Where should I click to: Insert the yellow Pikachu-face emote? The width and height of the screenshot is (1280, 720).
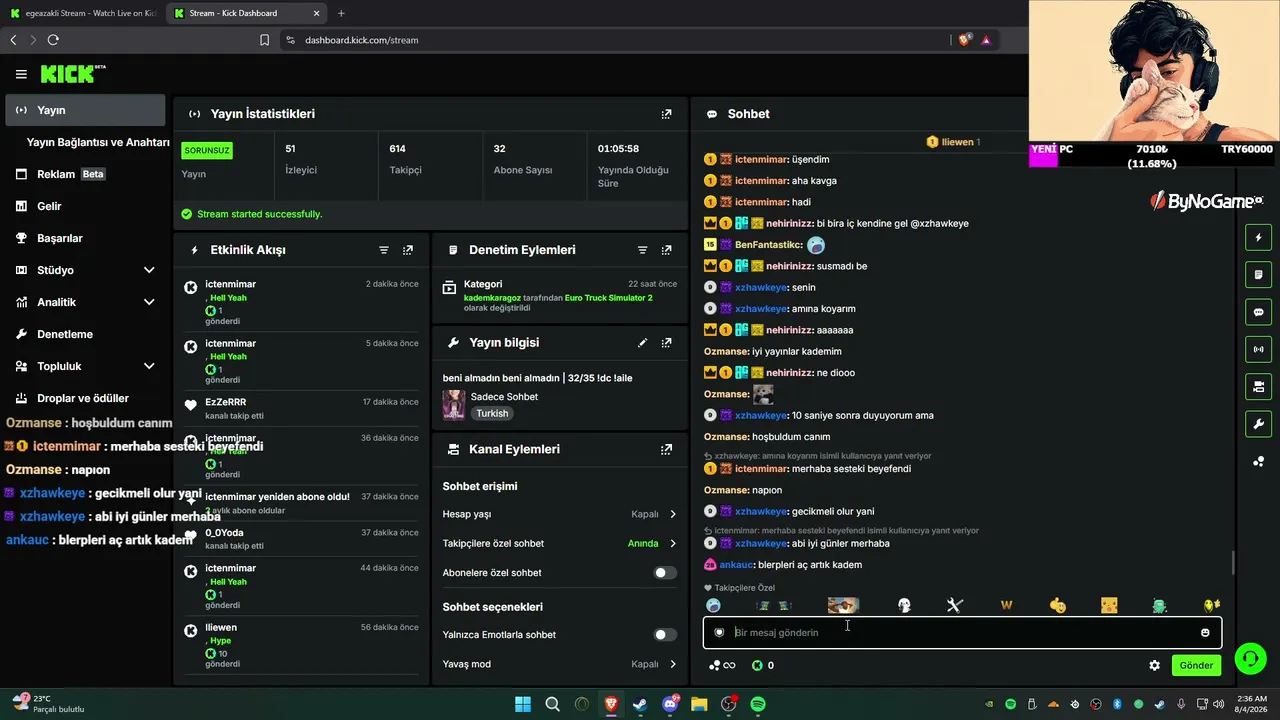[1109, 605]
